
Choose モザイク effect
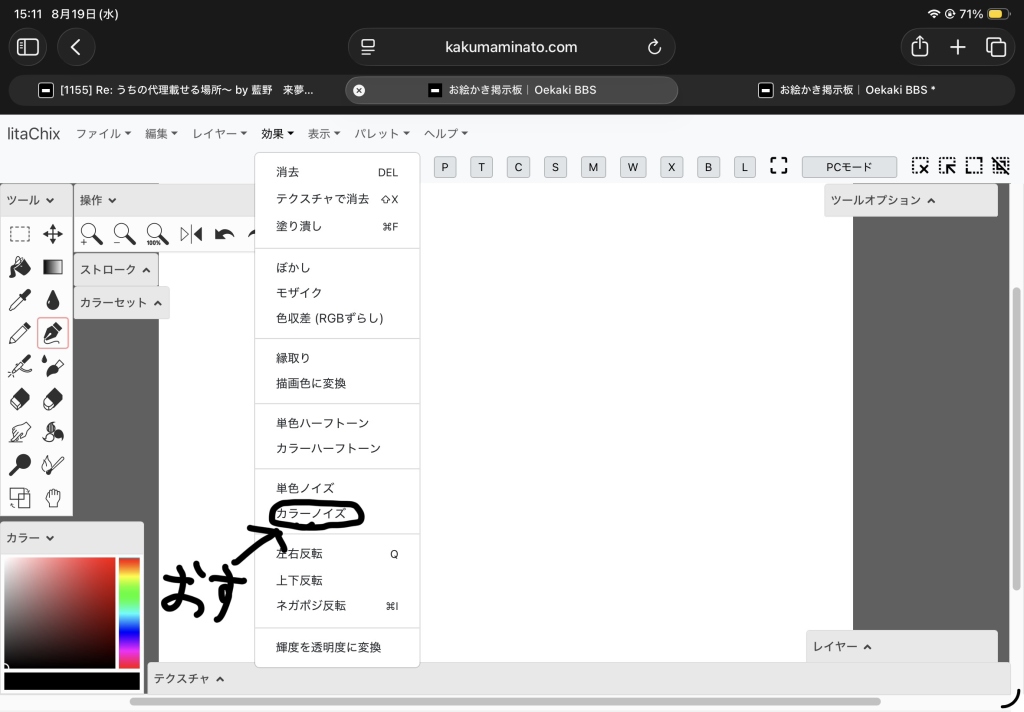tap(337, 293)
